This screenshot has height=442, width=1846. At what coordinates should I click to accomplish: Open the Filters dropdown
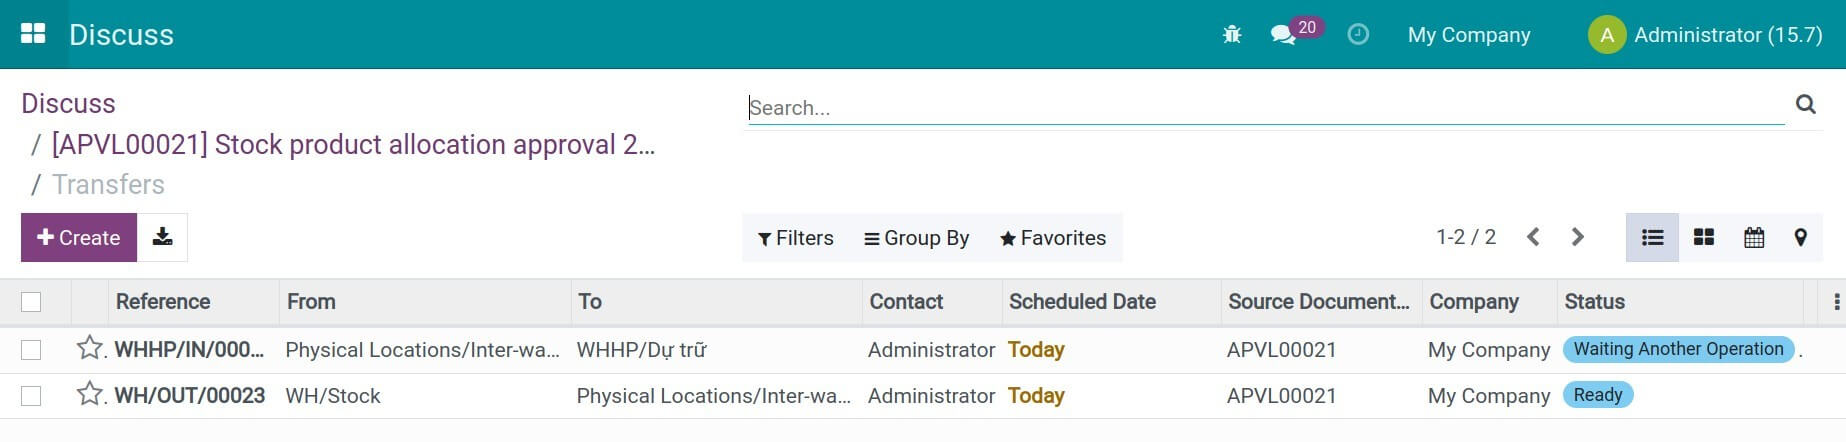click(796, 238)
